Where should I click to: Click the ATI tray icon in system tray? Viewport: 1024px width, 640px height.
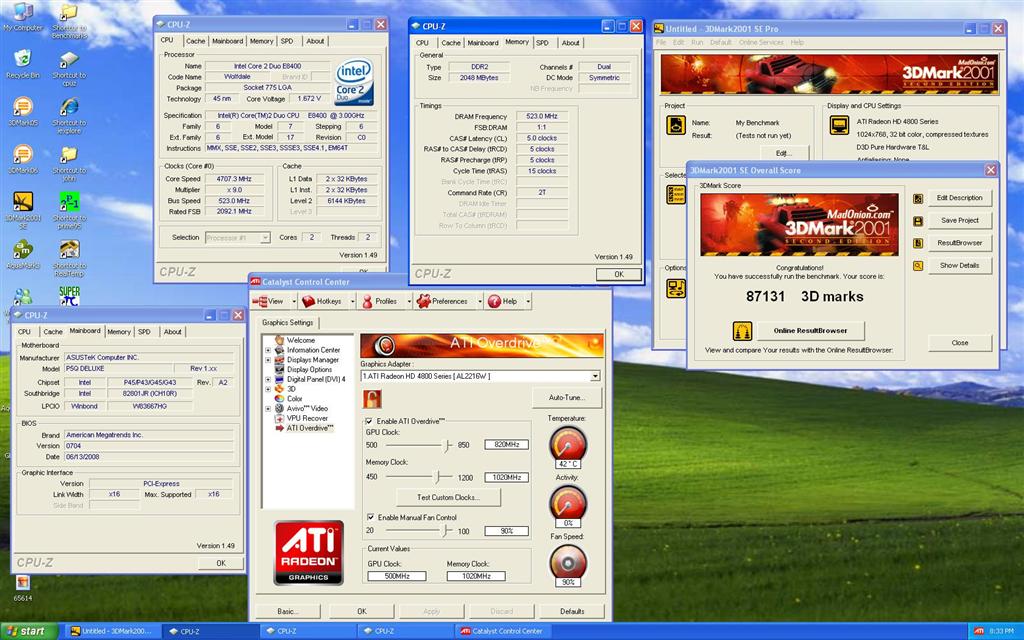(978, 632)
